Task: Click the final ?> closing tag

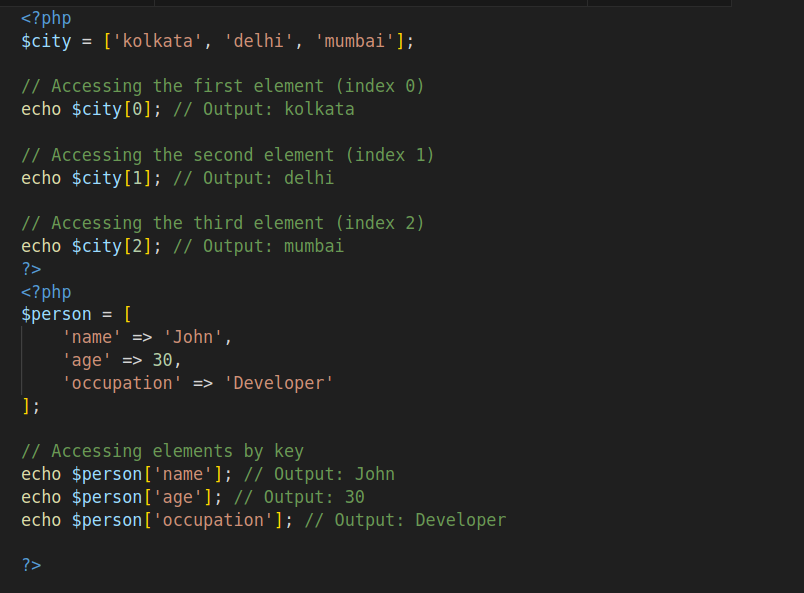Action: 31,565
